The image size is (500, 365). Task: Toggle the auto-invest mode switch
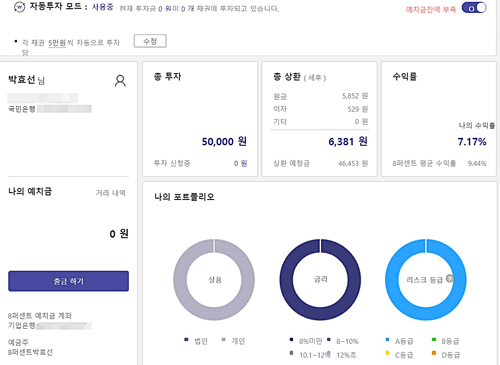tap(474, 8)
